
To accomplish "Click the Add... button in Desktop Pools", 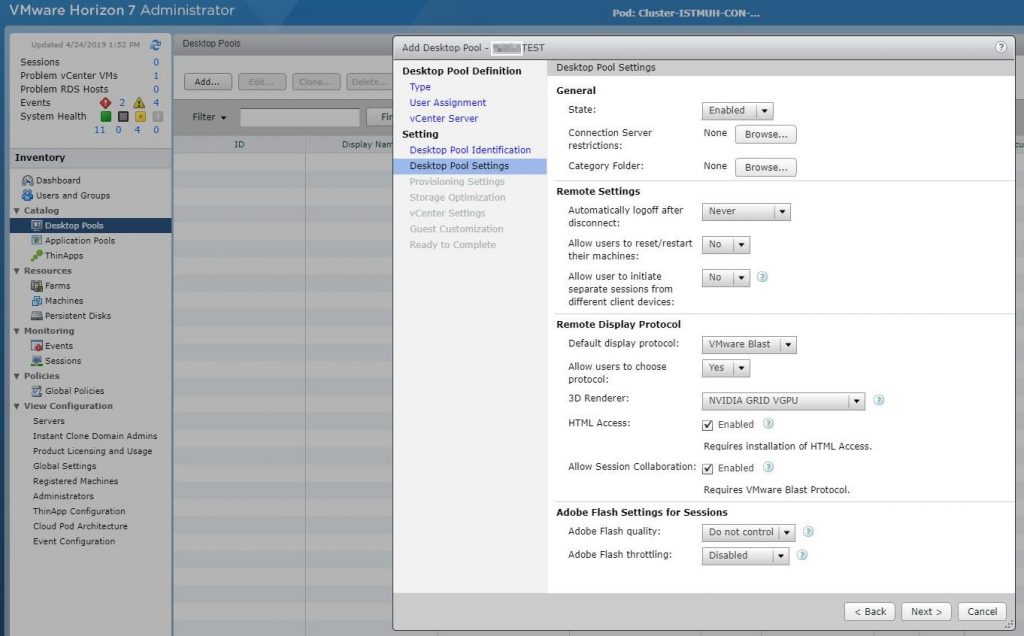I will 207,82.
